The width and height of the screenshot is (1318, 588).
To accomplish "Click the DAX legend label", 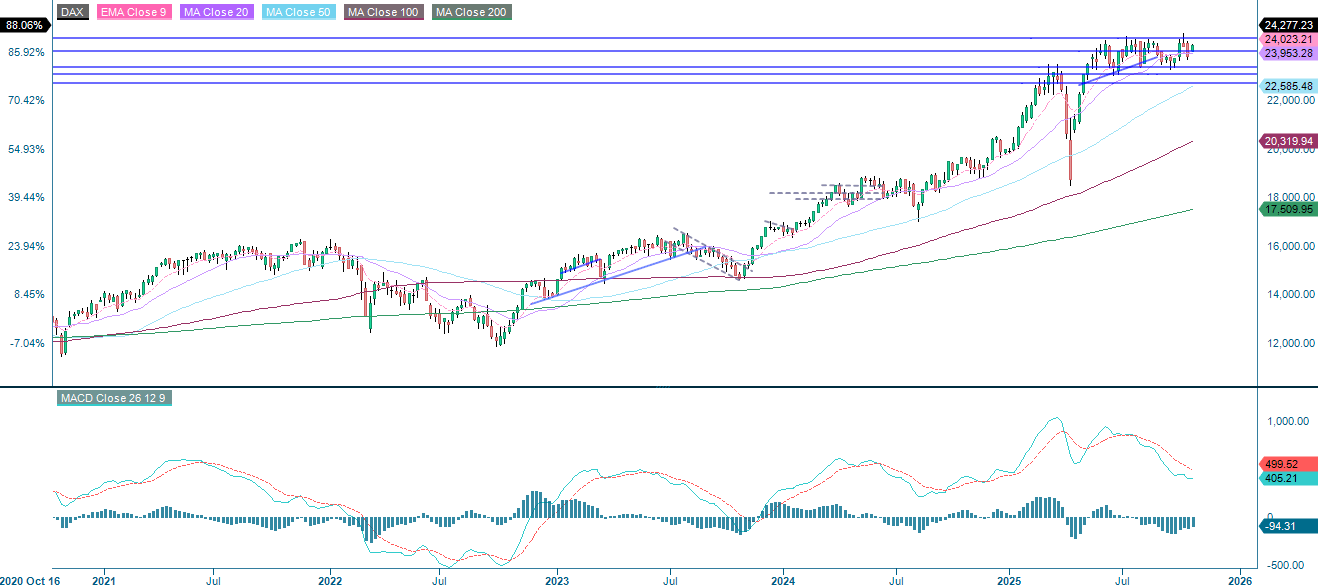I will 72,12.
